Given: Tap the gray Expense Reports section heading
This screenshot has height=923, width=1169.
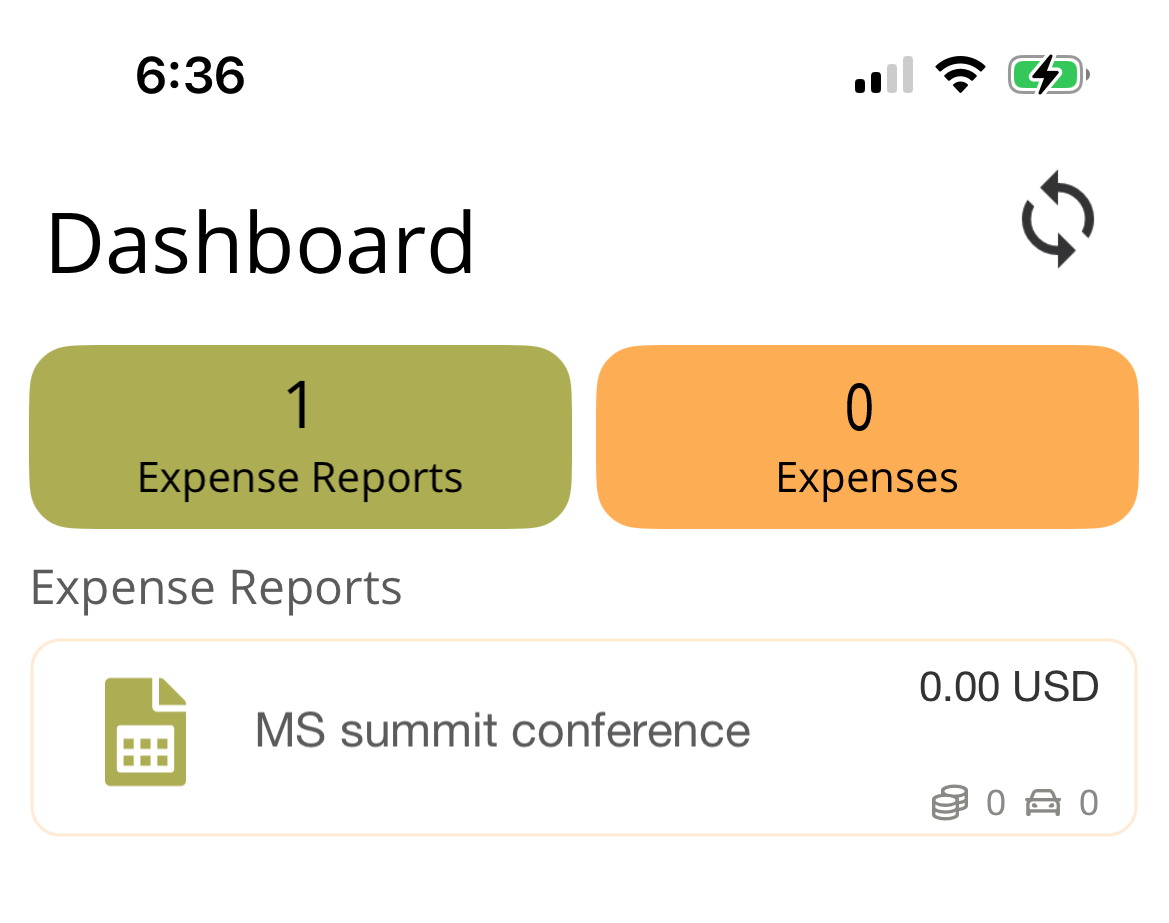Looking at the screenshot, I should [216, 588].
